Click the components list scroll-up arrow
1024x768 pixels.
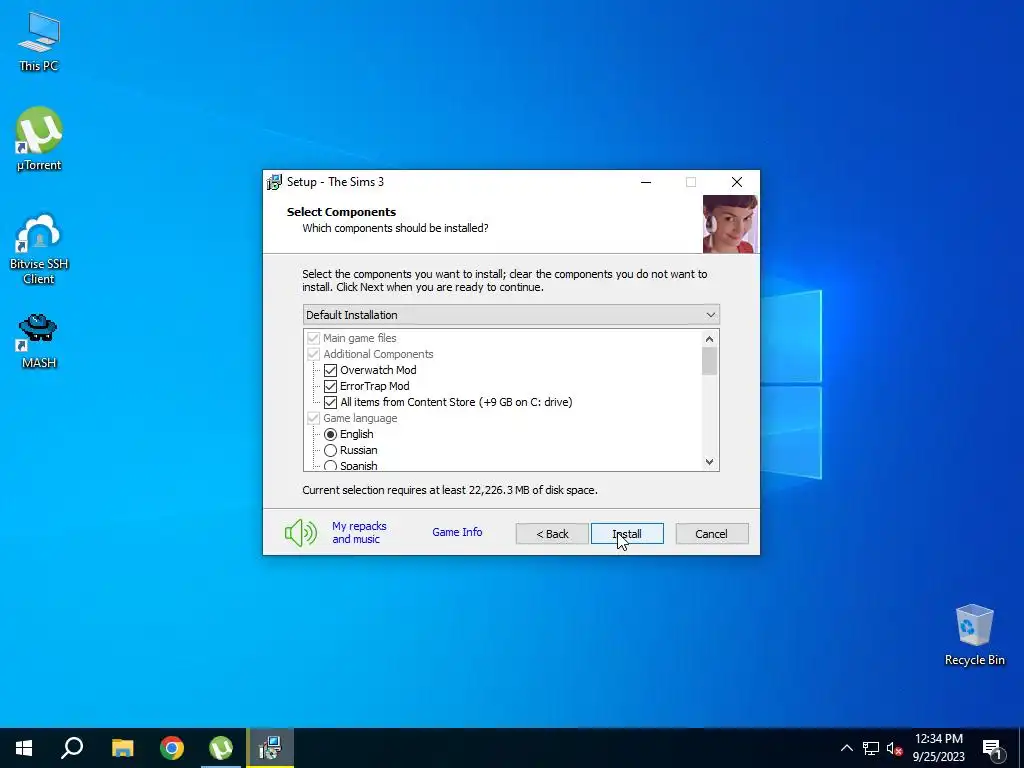pyautogui.click(x=710, y=339)
